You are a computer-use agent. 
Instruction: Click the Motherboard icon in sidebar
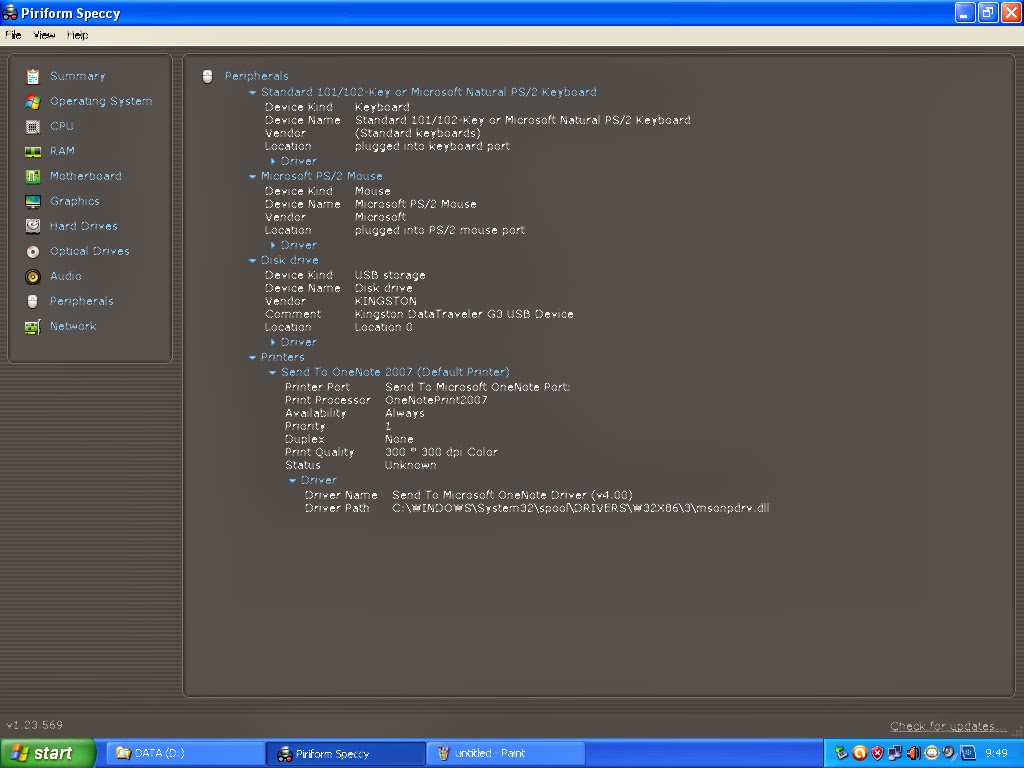tap(33, 176)
